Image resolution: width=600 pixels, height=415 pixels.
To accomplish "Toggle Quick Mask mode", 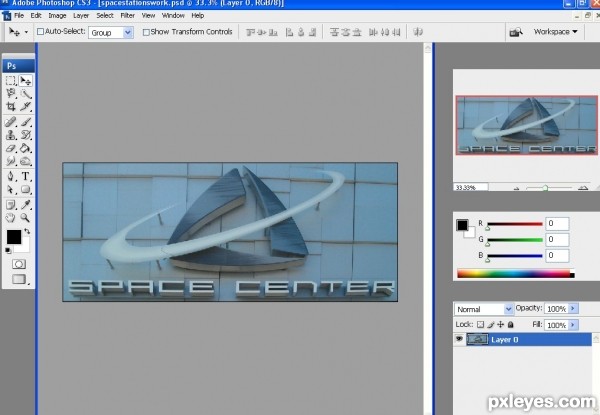I will (x=19, y=264).
